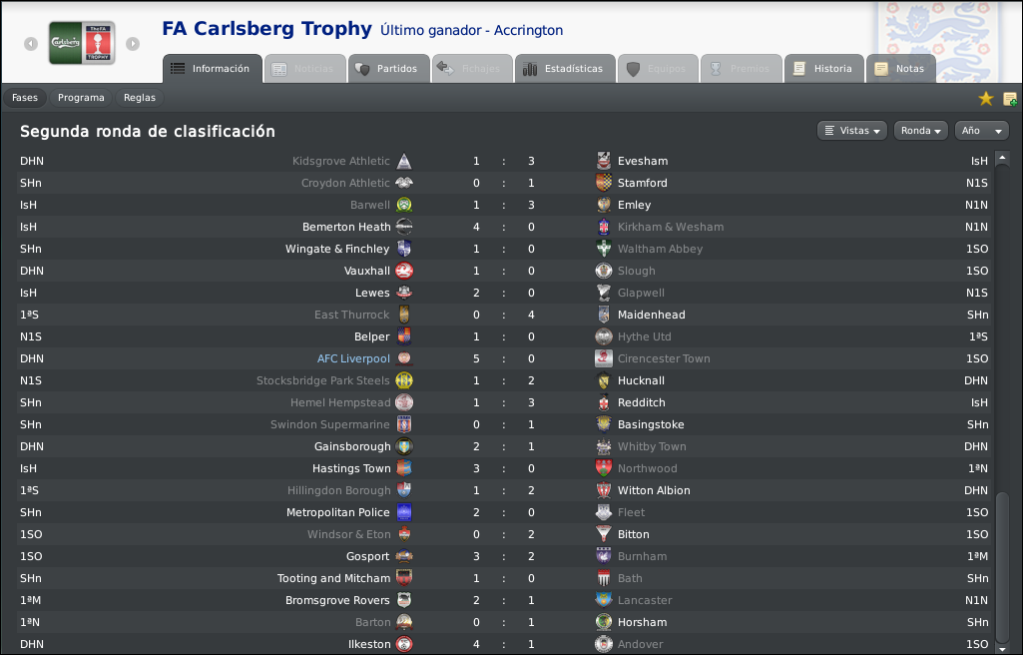1023x655 pixels.
Task: Select the Reglas sub-section button
Action: 140,98
